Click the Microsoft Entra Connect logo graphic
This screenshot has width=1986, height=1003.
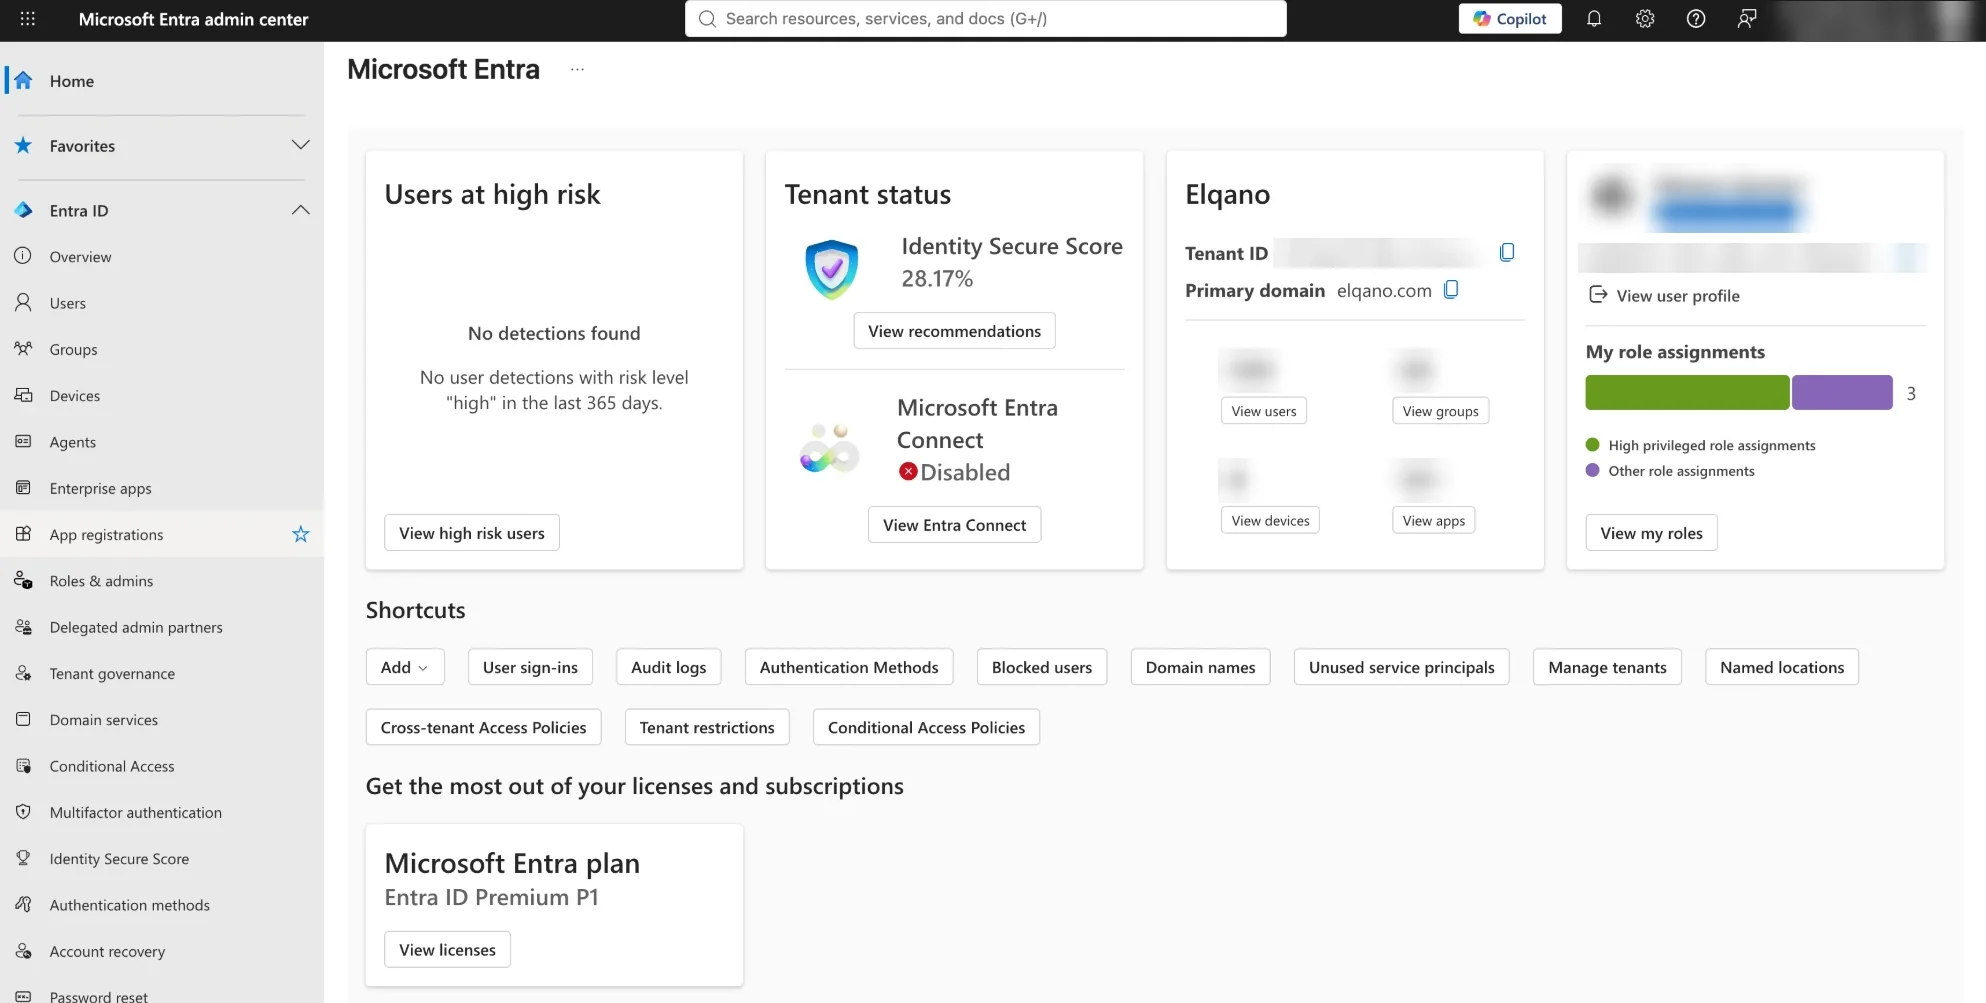[829, 448]
